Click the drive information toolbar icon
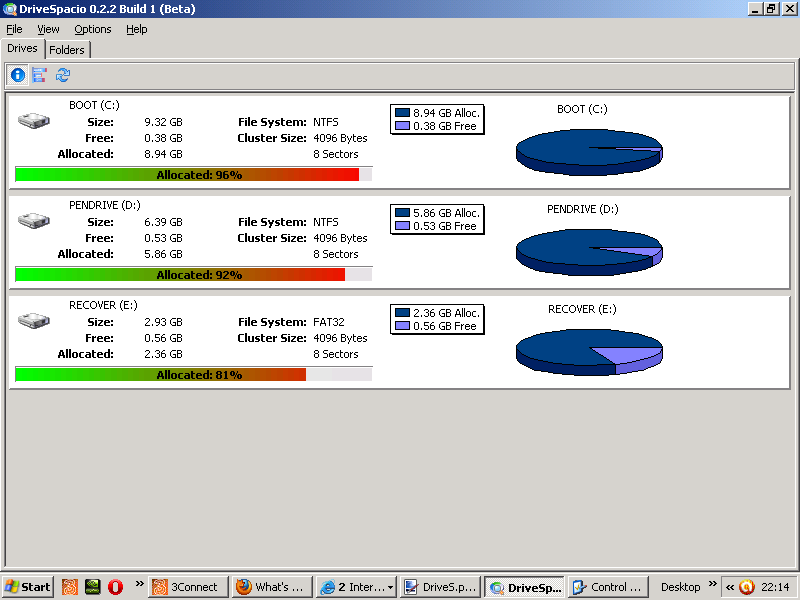 tap(17, 76)
